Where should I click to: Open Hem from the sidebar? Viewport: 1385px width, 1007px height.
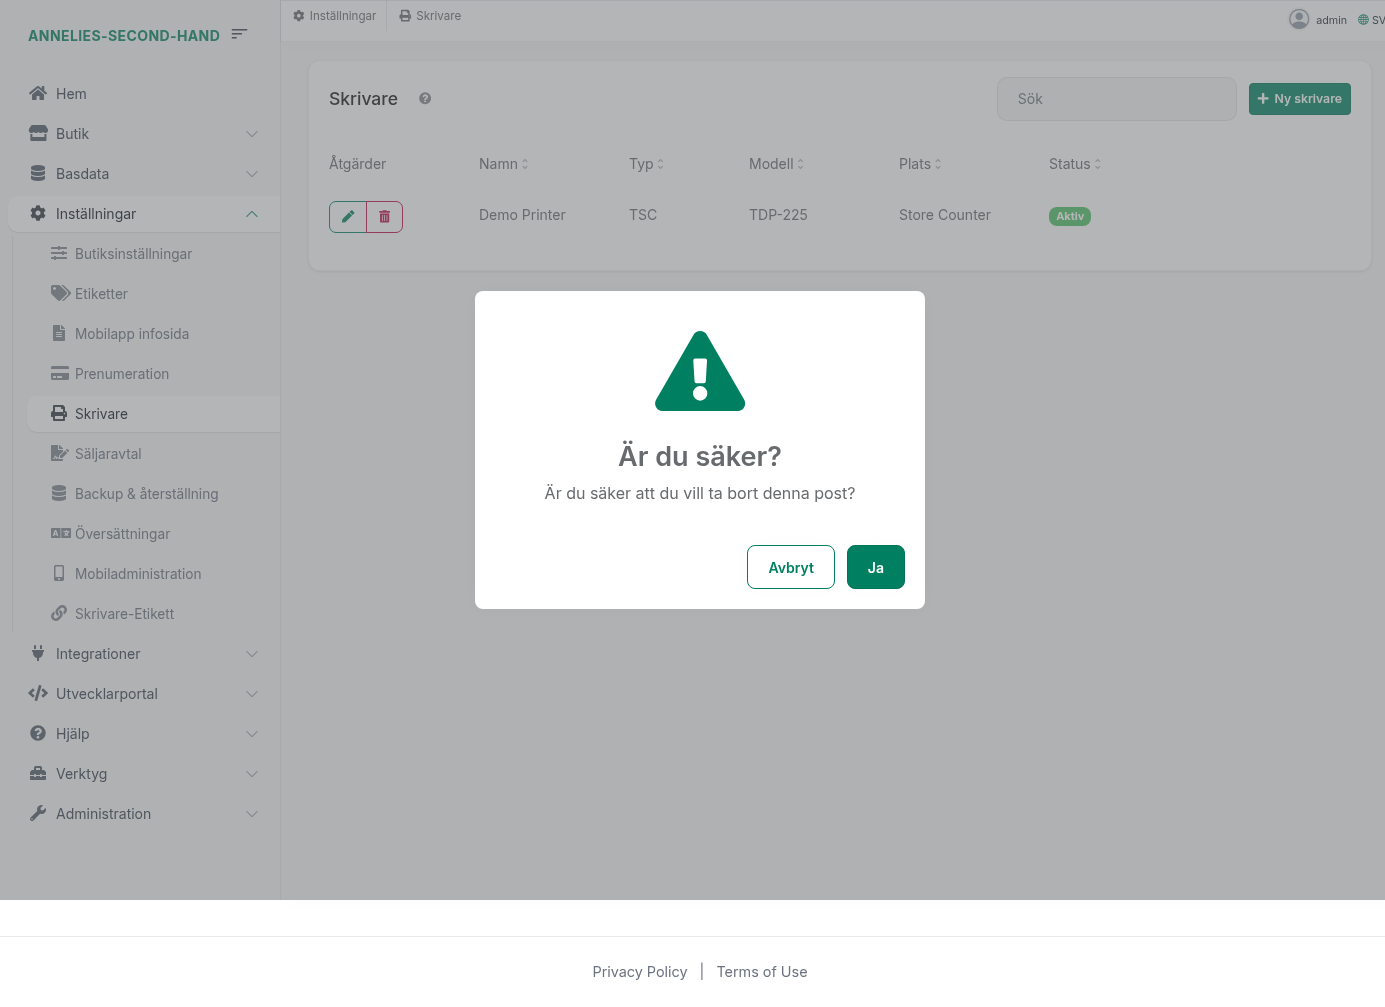[71, 94]
